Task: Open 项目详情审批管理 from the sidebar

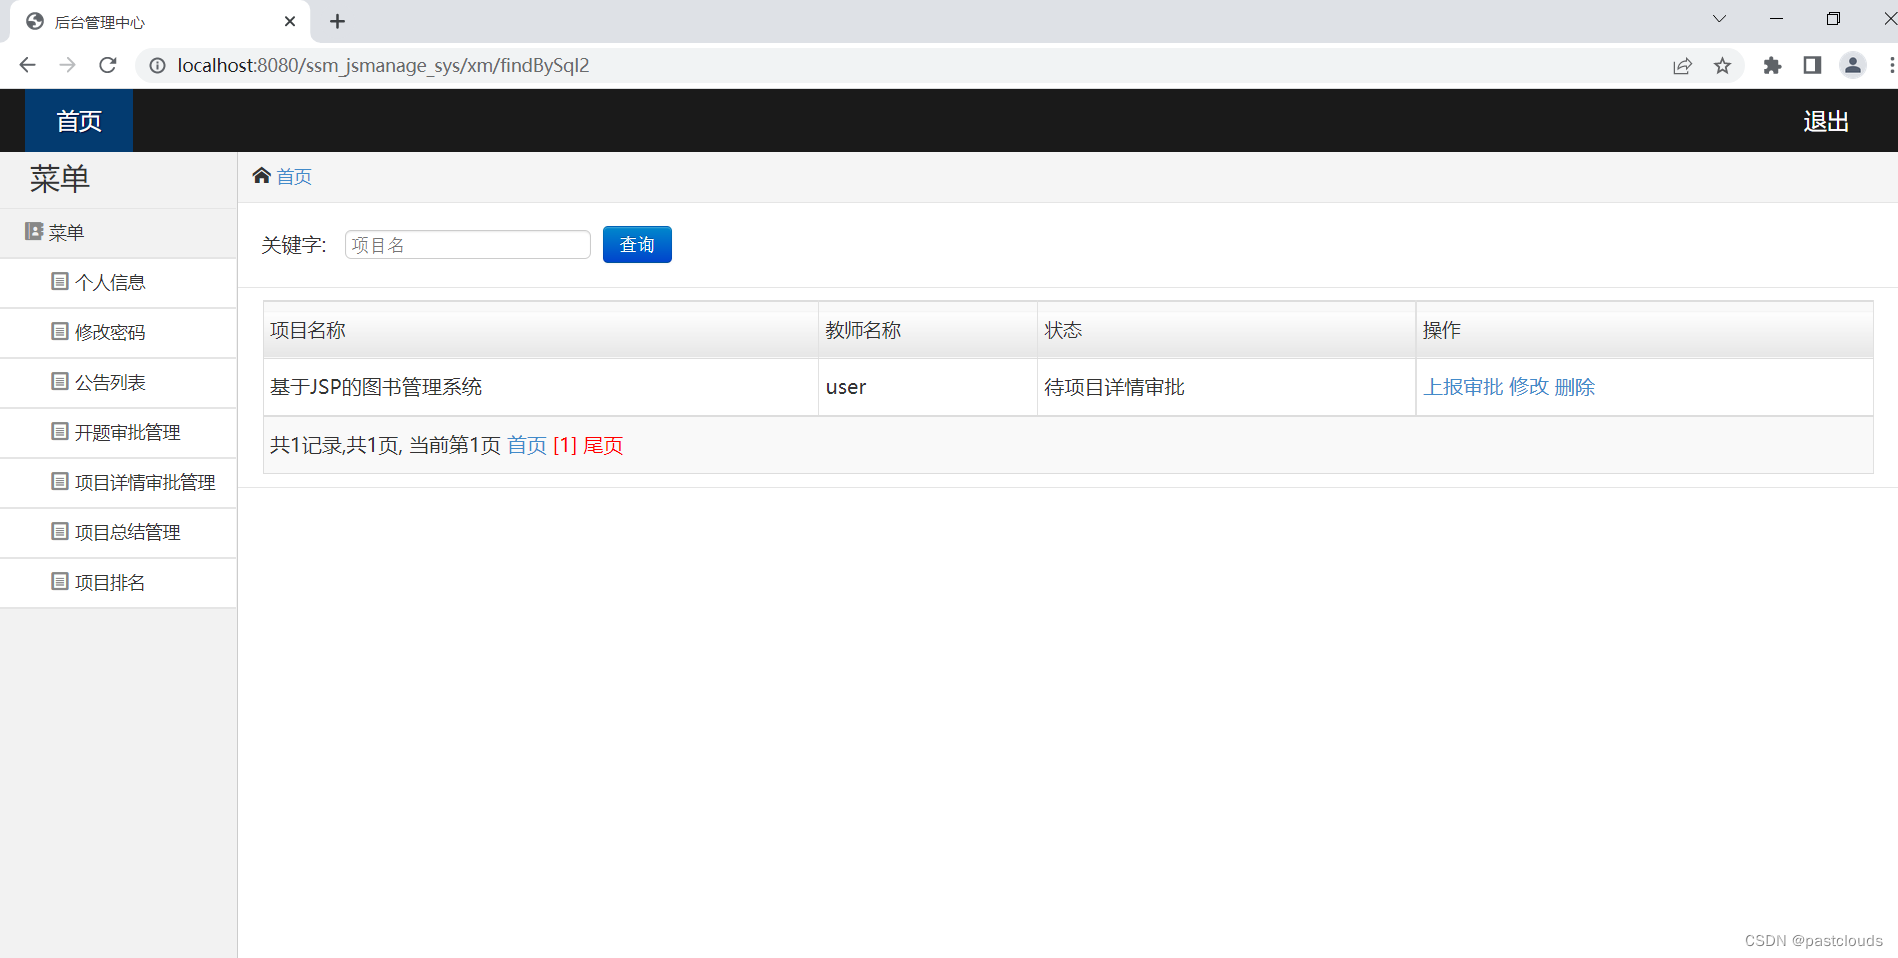Action: coord(145,482)
